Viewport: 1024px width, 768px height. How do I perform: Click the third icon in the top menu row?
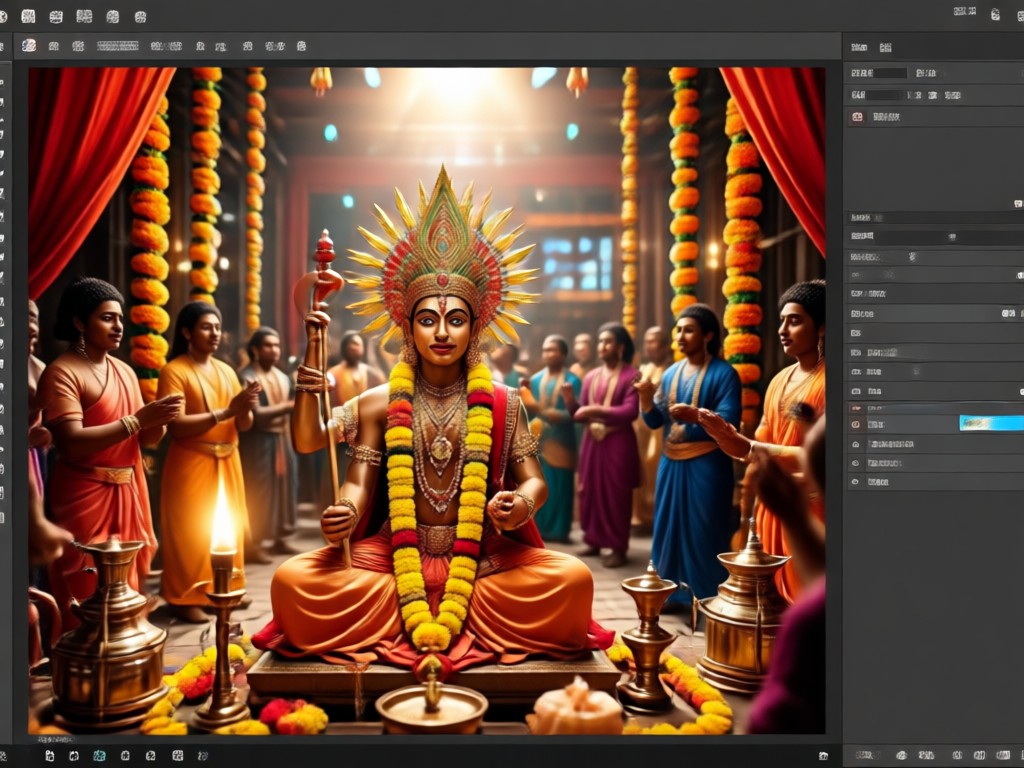coord(84,16)
